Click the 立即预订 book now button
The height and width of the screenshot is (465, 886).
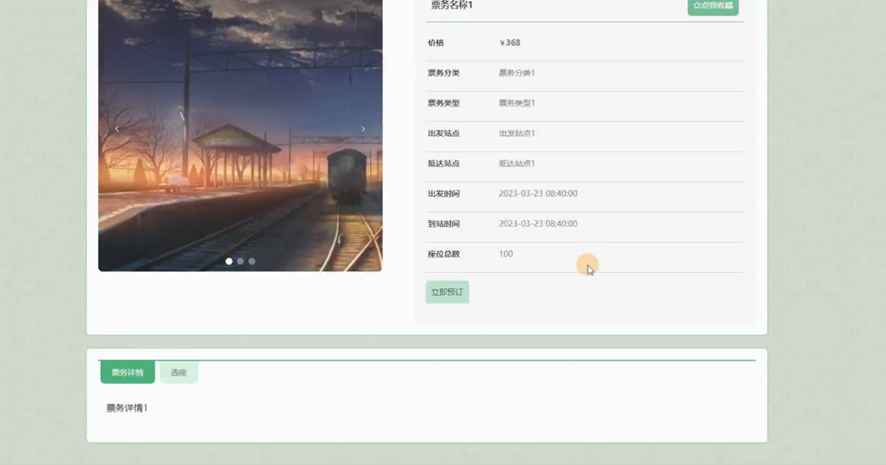447,292
